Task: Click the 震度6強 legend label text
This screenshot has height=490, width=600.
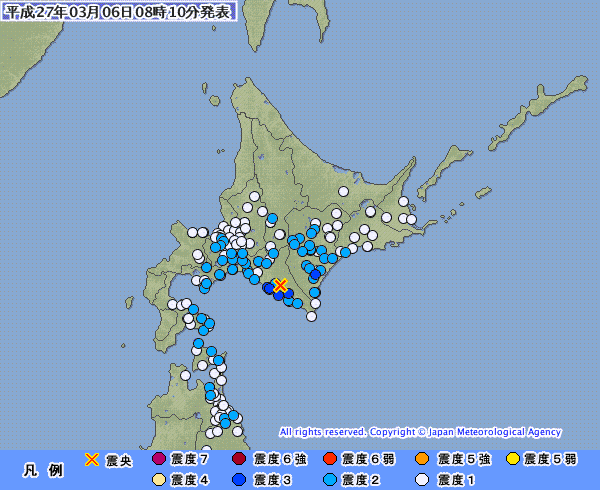Action: 280,459
